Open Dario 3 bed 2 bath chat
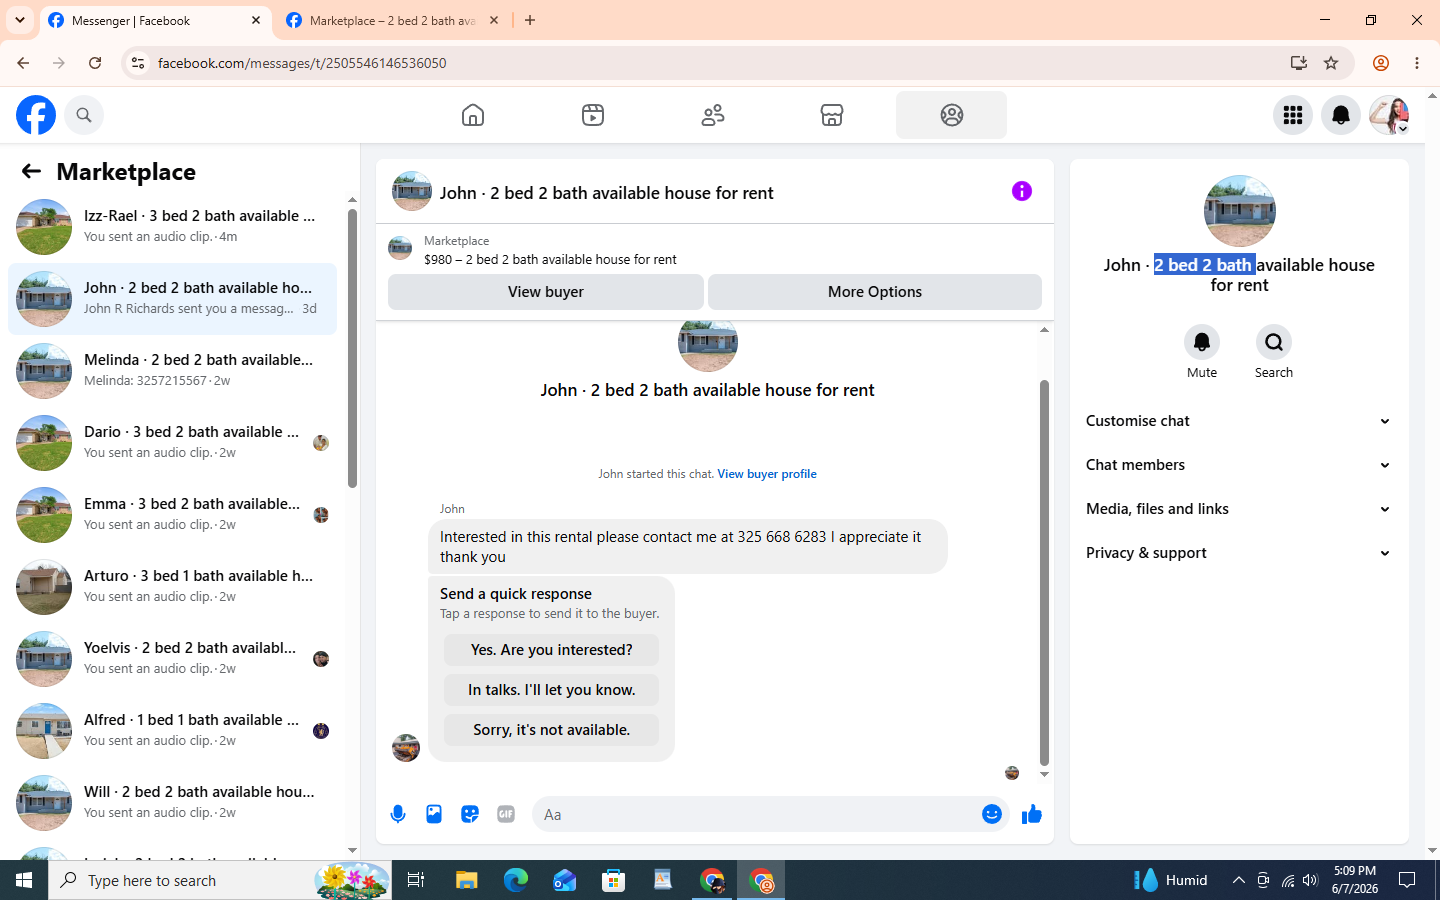The height and width of the screenshot is (900, 1440). click(173, 442)
